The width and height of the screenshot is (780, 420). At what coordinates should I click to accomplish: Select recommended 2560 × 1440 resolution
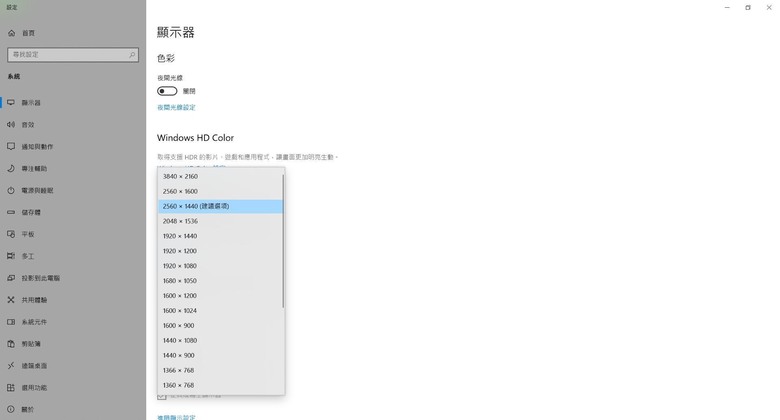tap(220, 206)
